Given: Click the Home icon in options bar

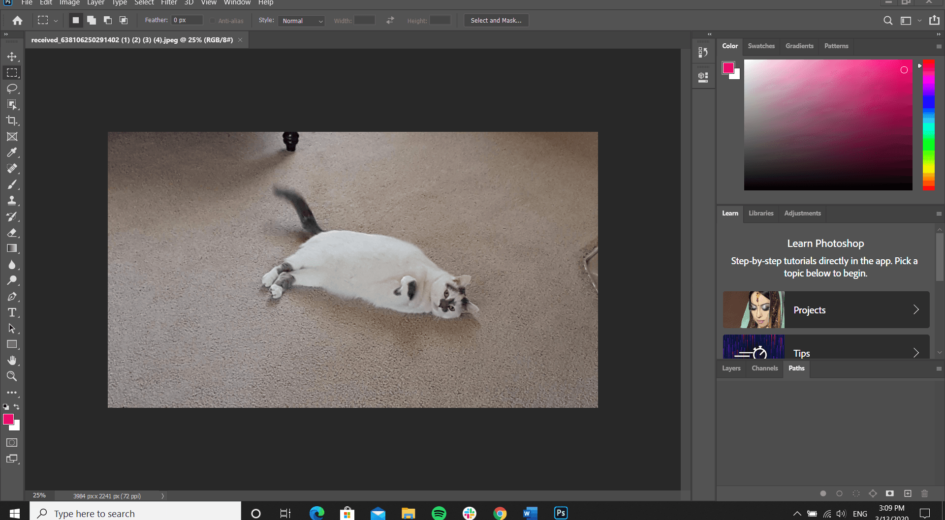Looking at the screenshot, I should click(17, 20).
